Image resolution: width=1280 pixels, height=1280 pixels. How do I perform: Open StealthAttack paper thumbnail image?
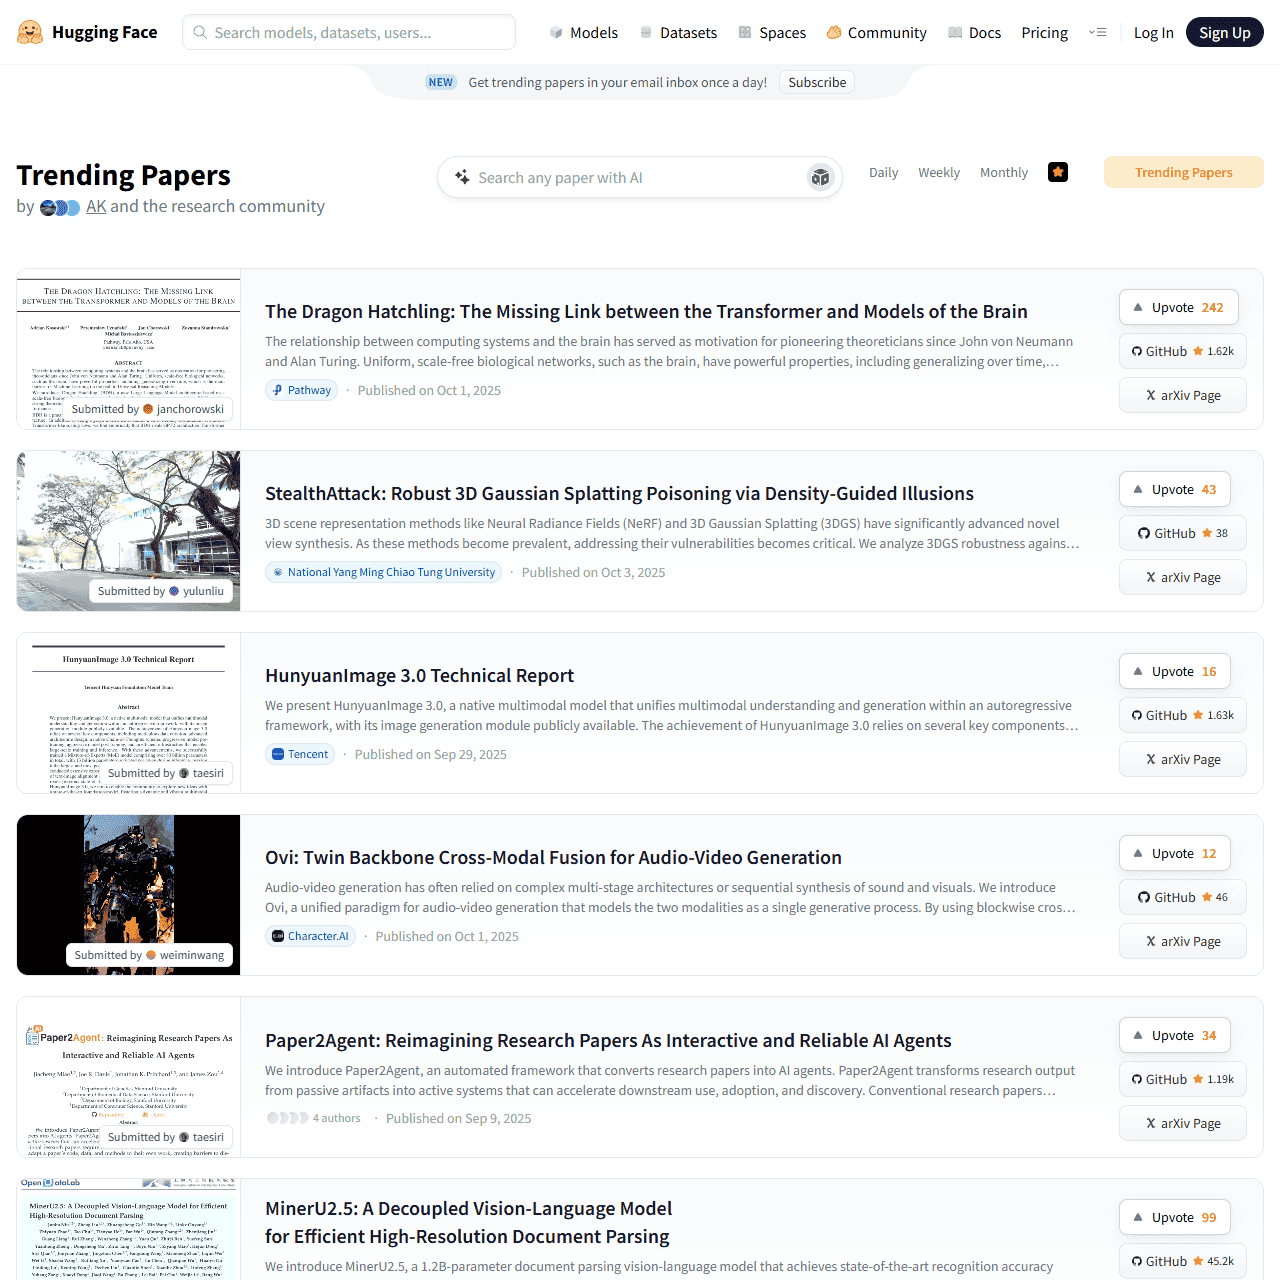[128, 520]
